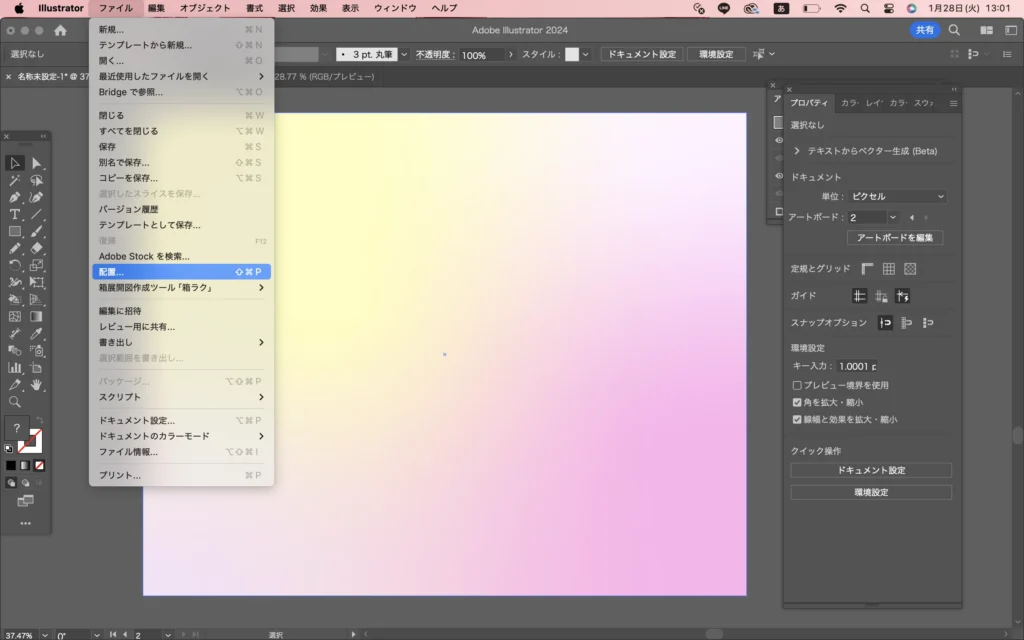Pick the Hand tool
This screenshot has width=1024, height=640.
click(x=37, y=384)
